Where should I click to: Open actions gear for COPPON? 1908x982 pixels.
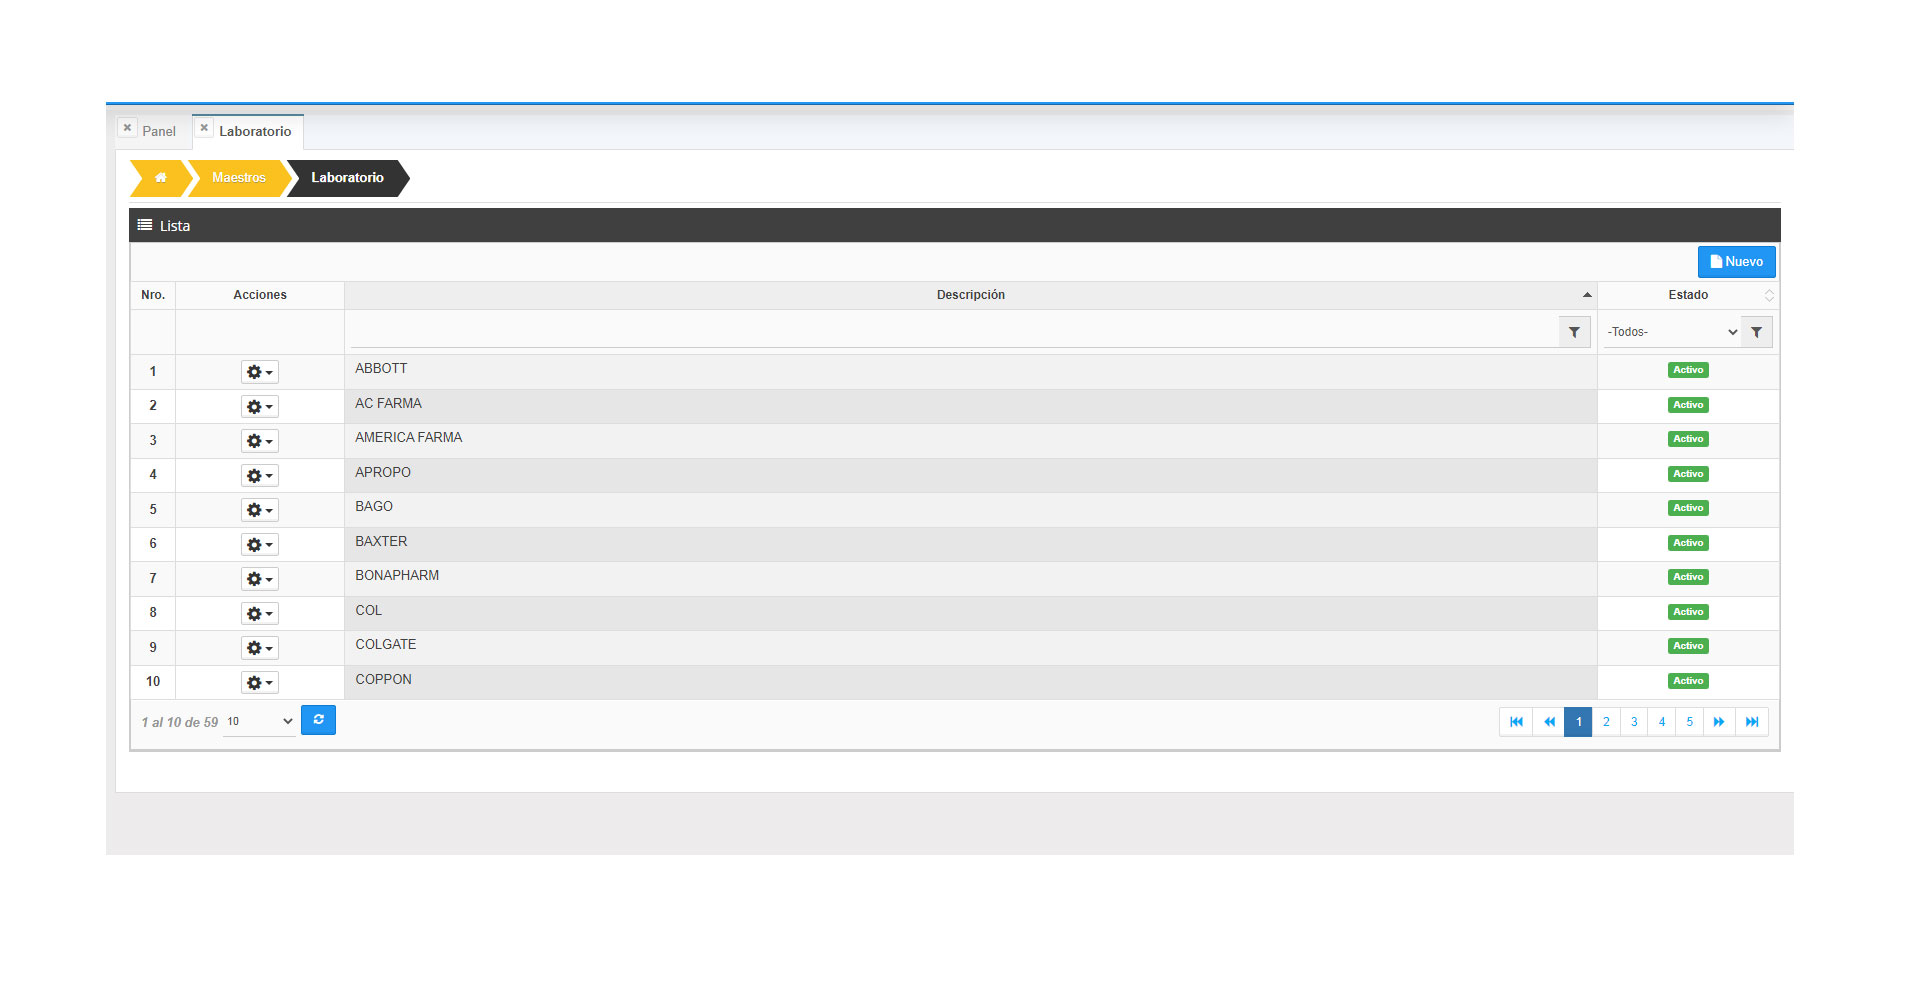[x=259, y=683]
